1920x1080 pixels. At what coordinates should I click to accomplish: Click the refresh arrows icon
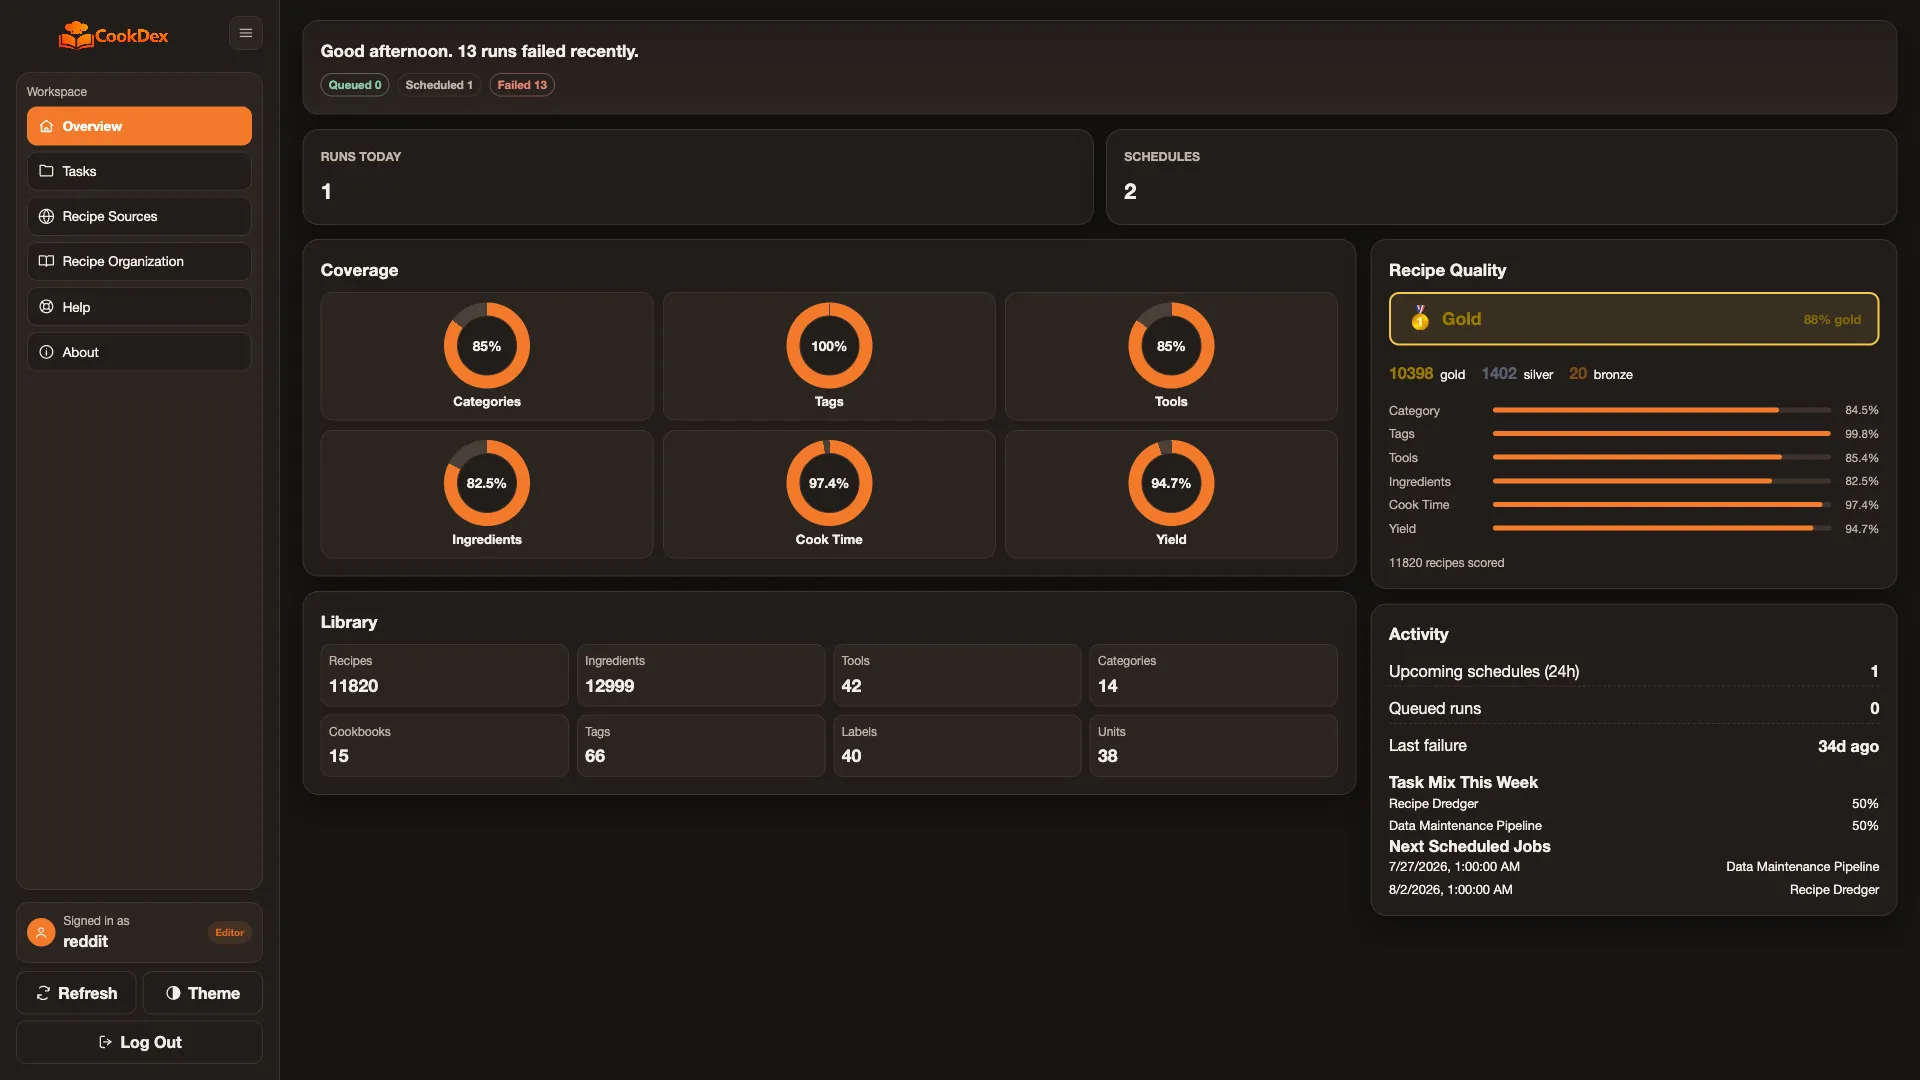pos(43,993)
